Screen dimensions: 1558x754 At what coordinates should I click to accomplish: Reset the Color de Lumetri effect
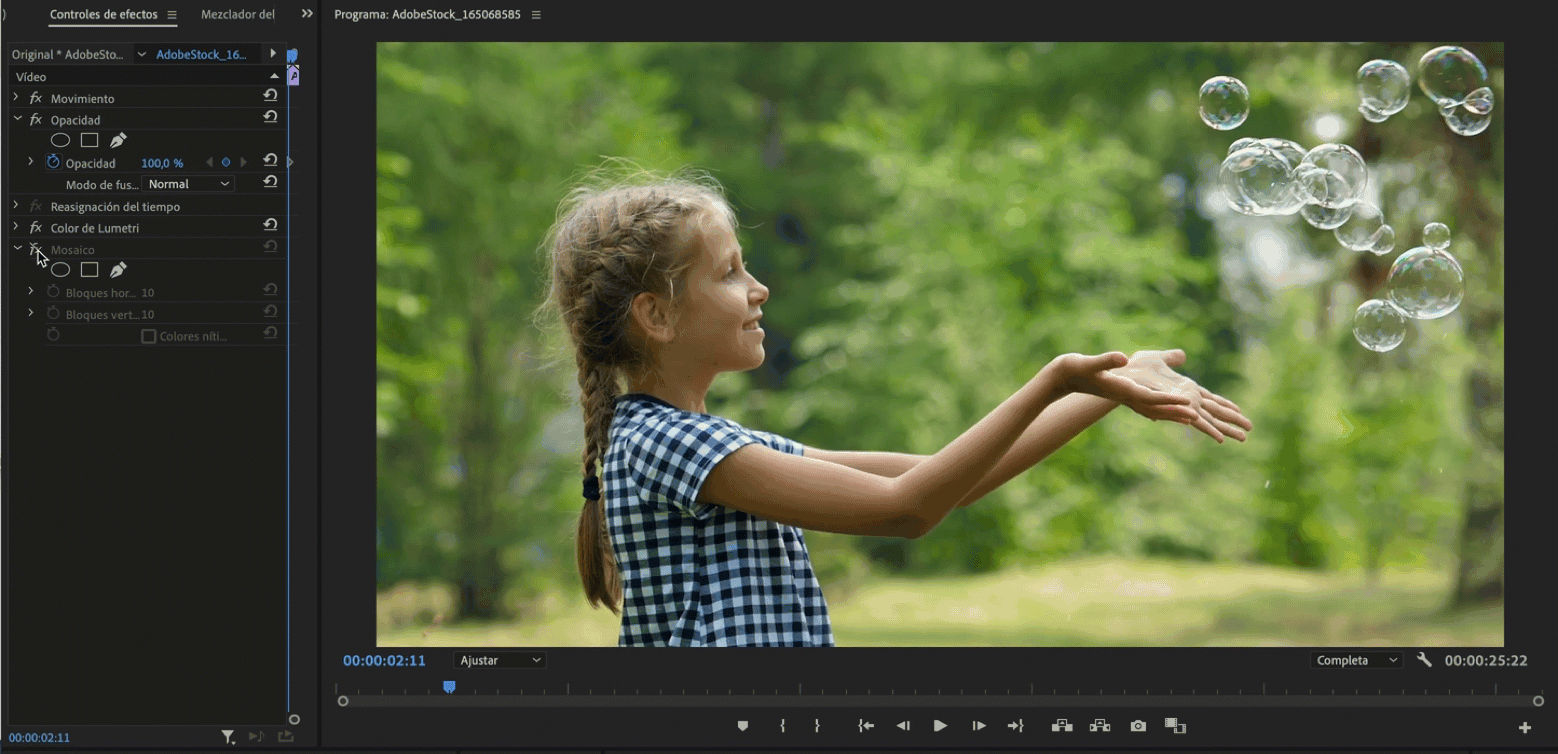pyautogui.click(x=270, y=226)
